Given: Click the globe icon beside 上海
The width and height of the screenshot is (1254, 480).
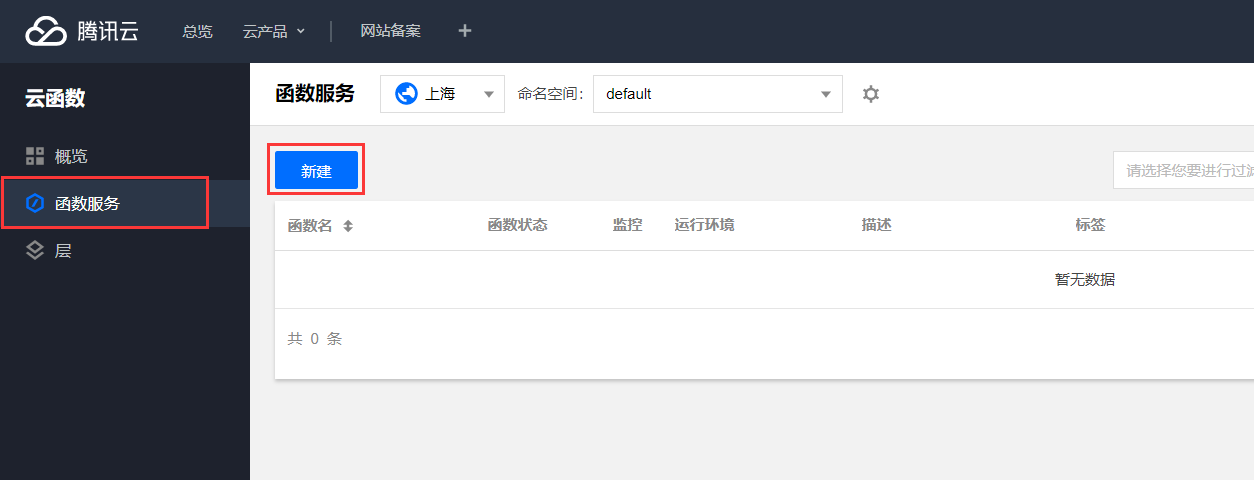Looking at the screenshot, I should pyautogui.click(x=406, y=94).
